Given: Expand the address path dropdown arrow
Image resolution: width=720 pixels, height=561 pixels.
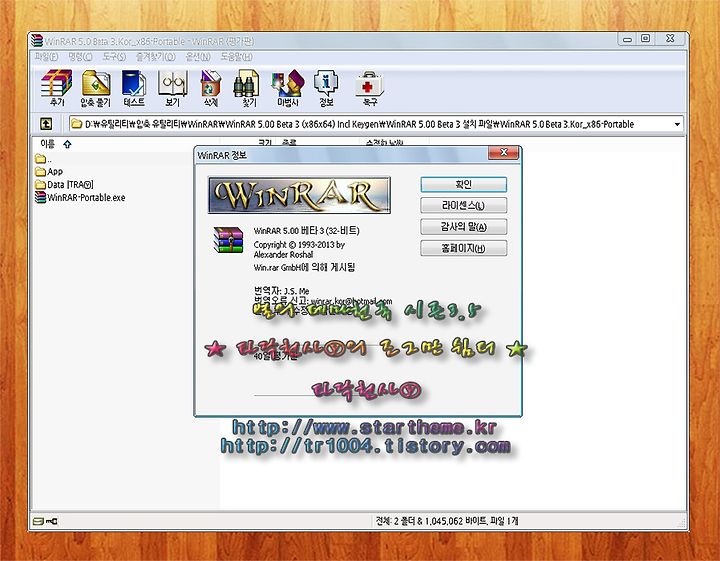Looking at the screenshot, I should tap(677, 124).
